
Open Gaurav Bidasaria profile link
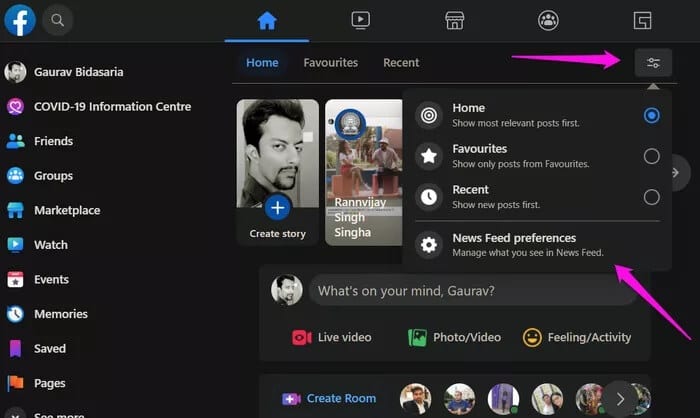tap(79, 72)
